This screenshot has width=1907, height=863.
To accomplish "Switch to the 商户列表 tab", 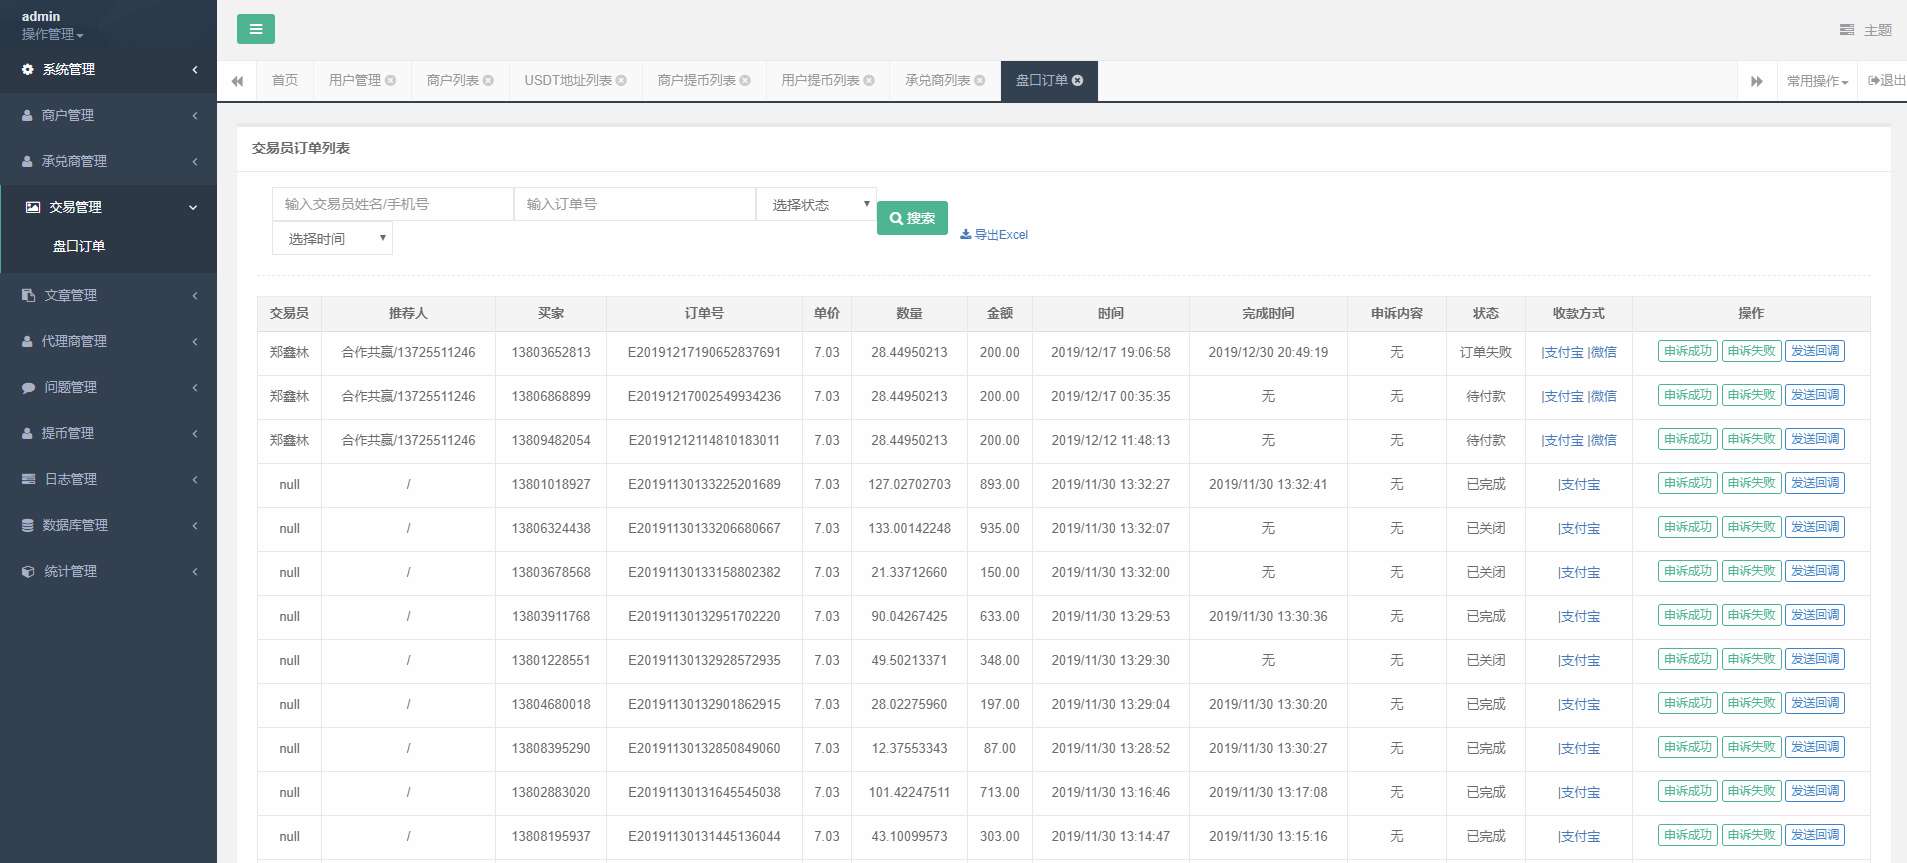I will (x=453, y=81).
